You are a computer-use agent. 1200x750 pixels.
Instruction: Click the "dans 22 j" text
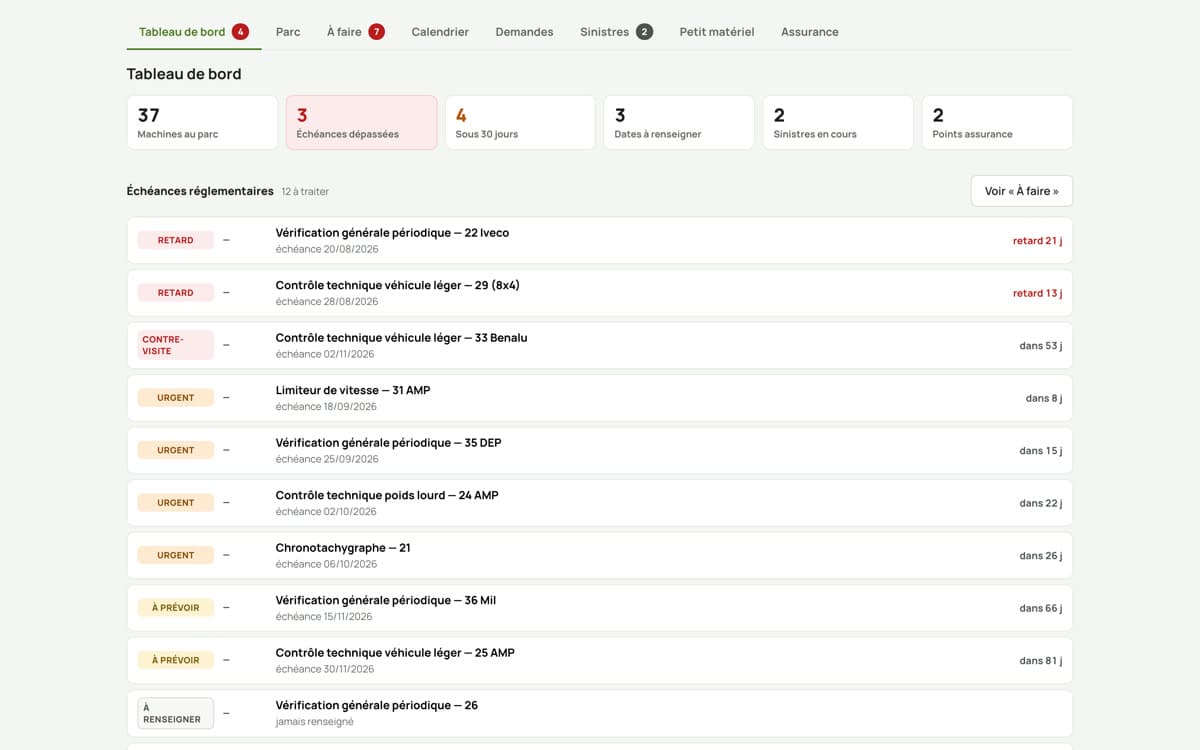click(1041, 503)
